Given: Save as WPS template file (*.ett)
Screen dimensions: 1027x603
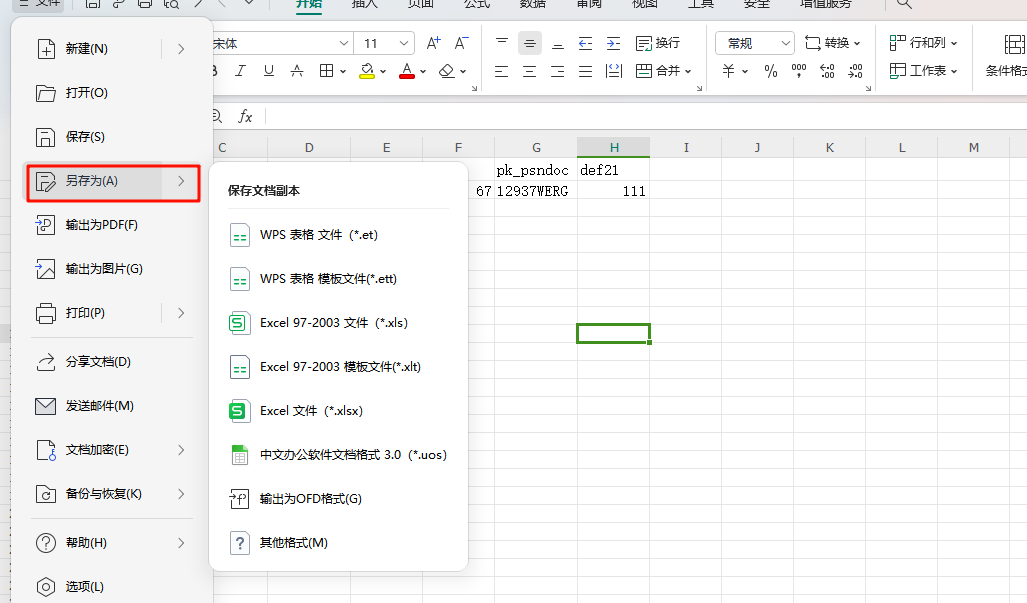Looking at the screenshot, I should pyautogui.click(x=338, y=279).
